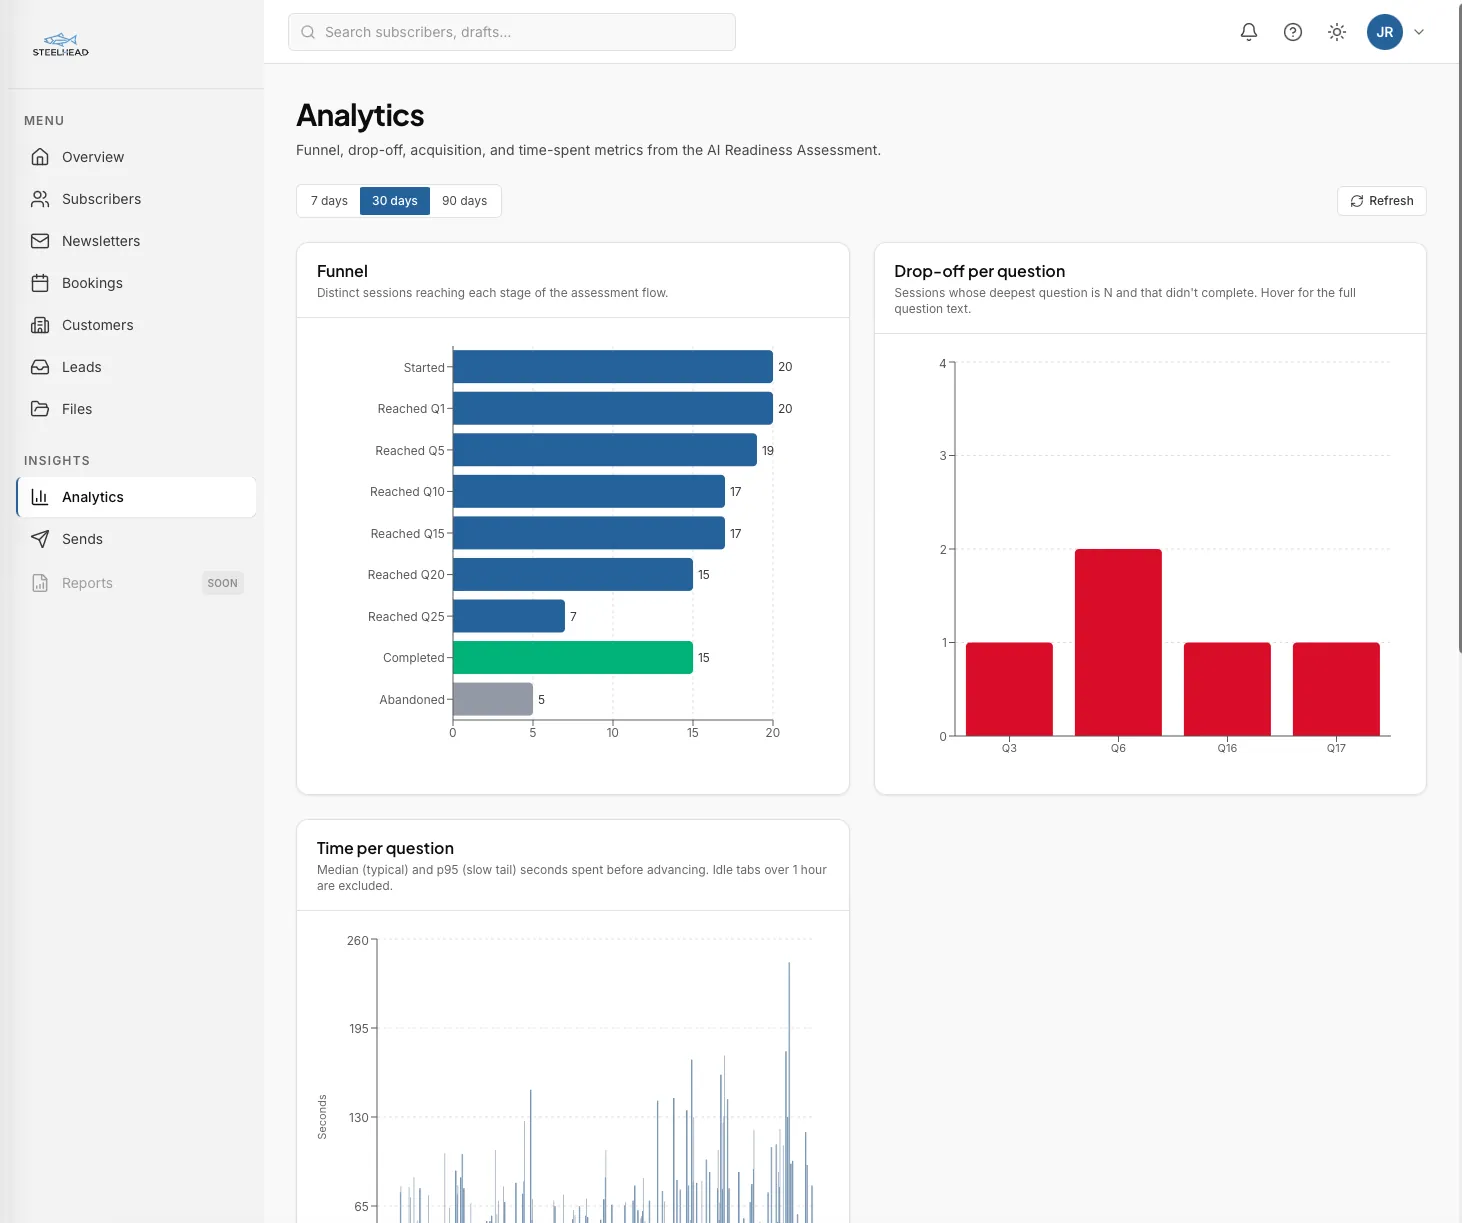The image size is (1462, 1223).
Task: Click the 'Funnel' card title
Action: 342,271
